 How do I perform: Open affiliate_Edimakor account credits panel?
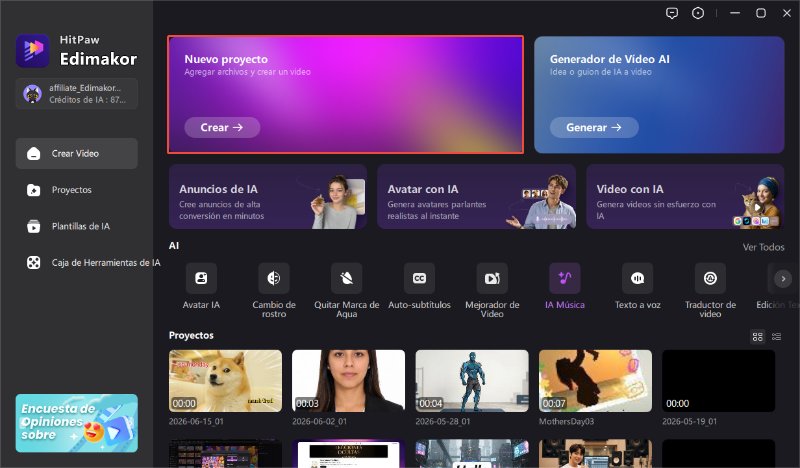77,94
